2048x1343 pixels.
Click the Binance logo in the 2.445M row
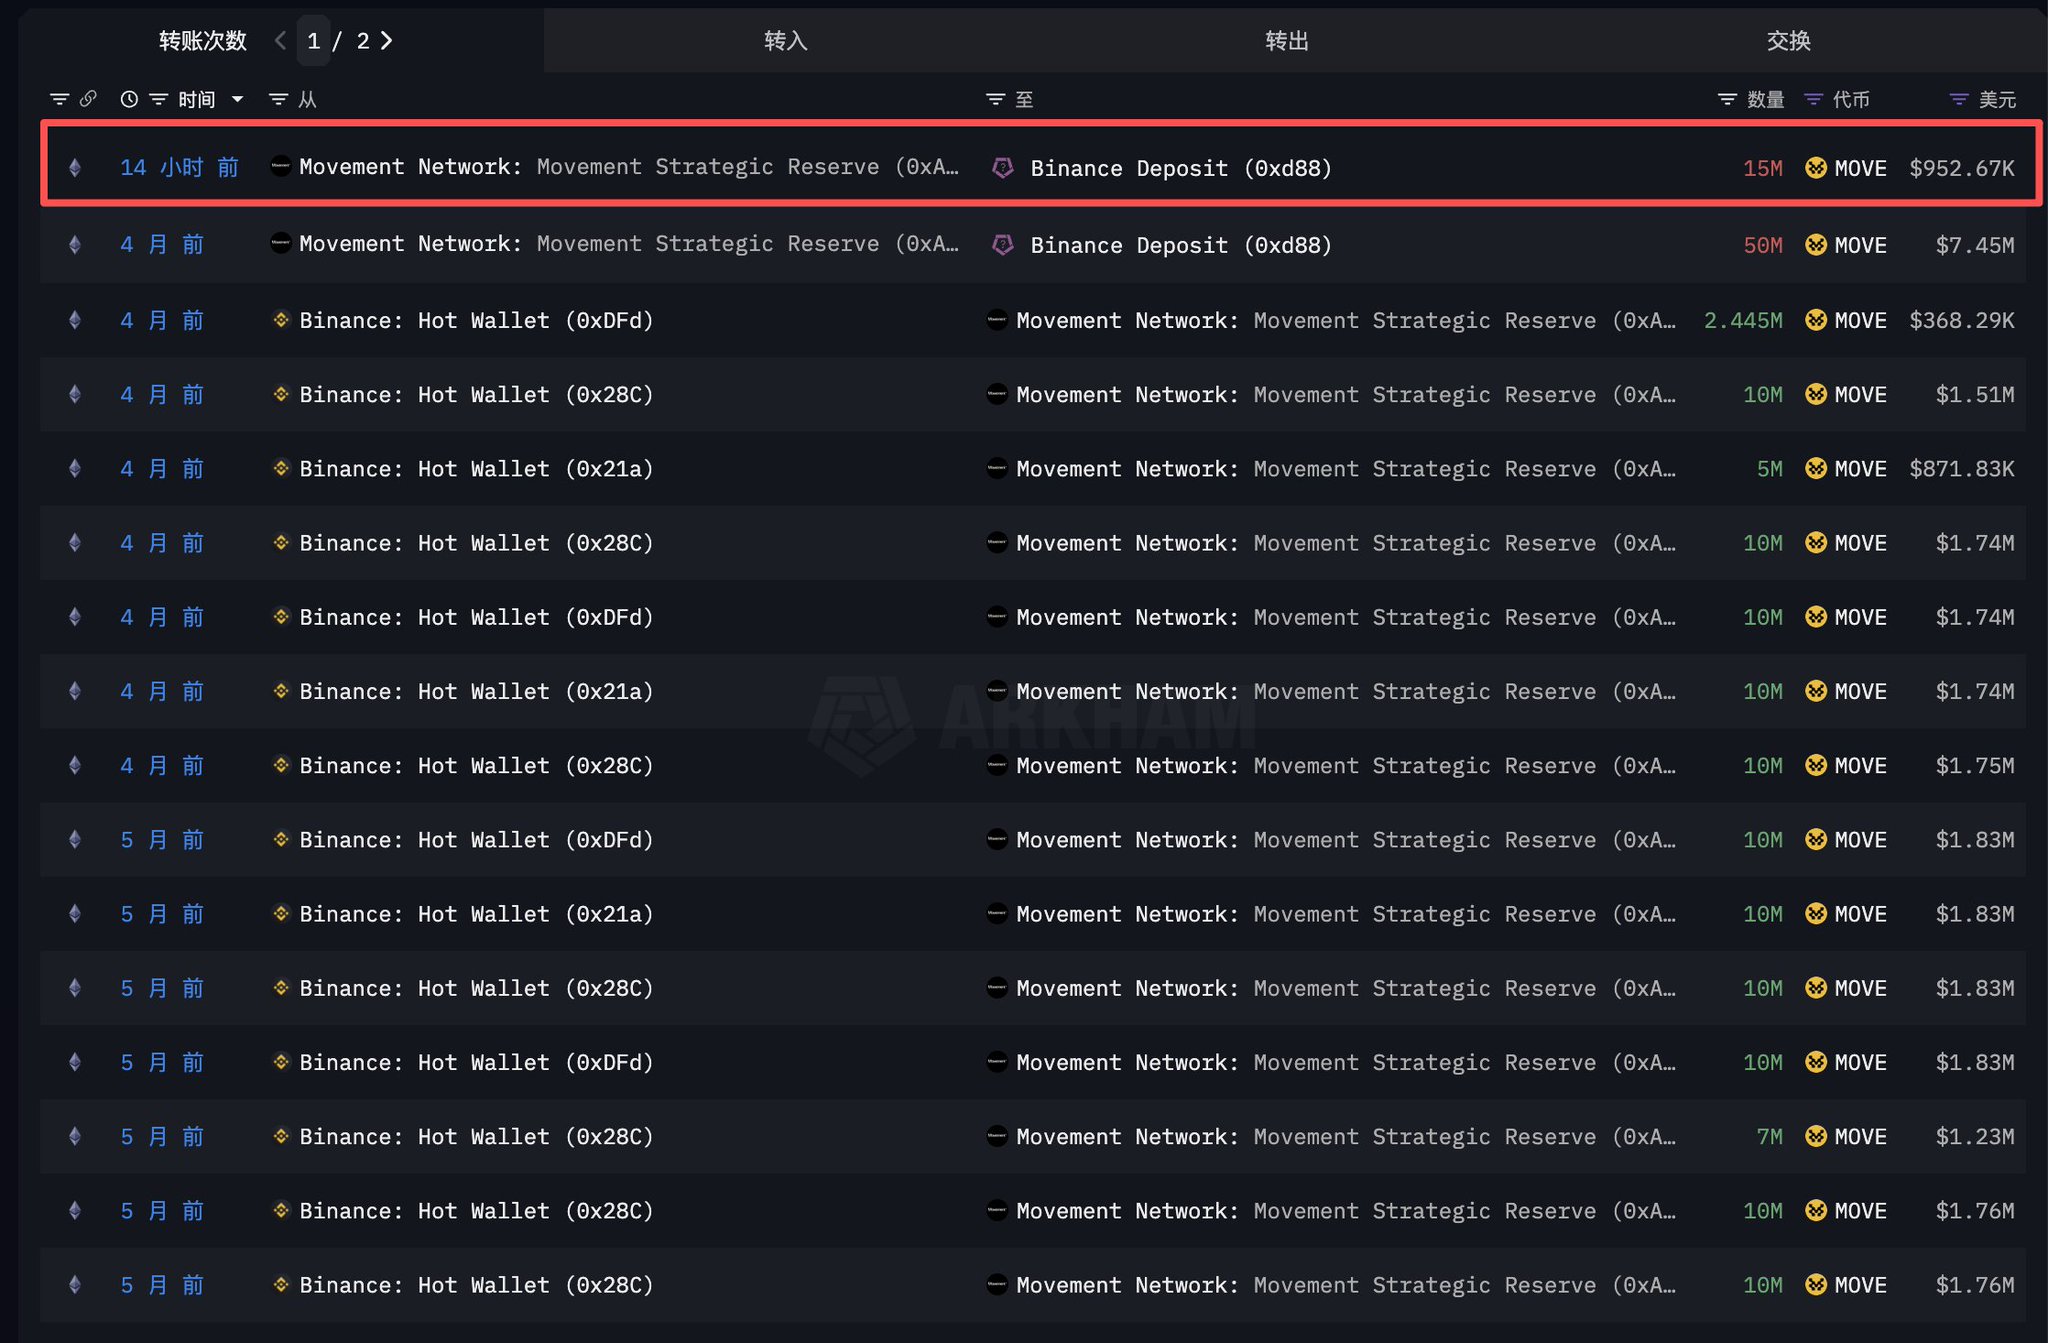[x=281, y=320]
